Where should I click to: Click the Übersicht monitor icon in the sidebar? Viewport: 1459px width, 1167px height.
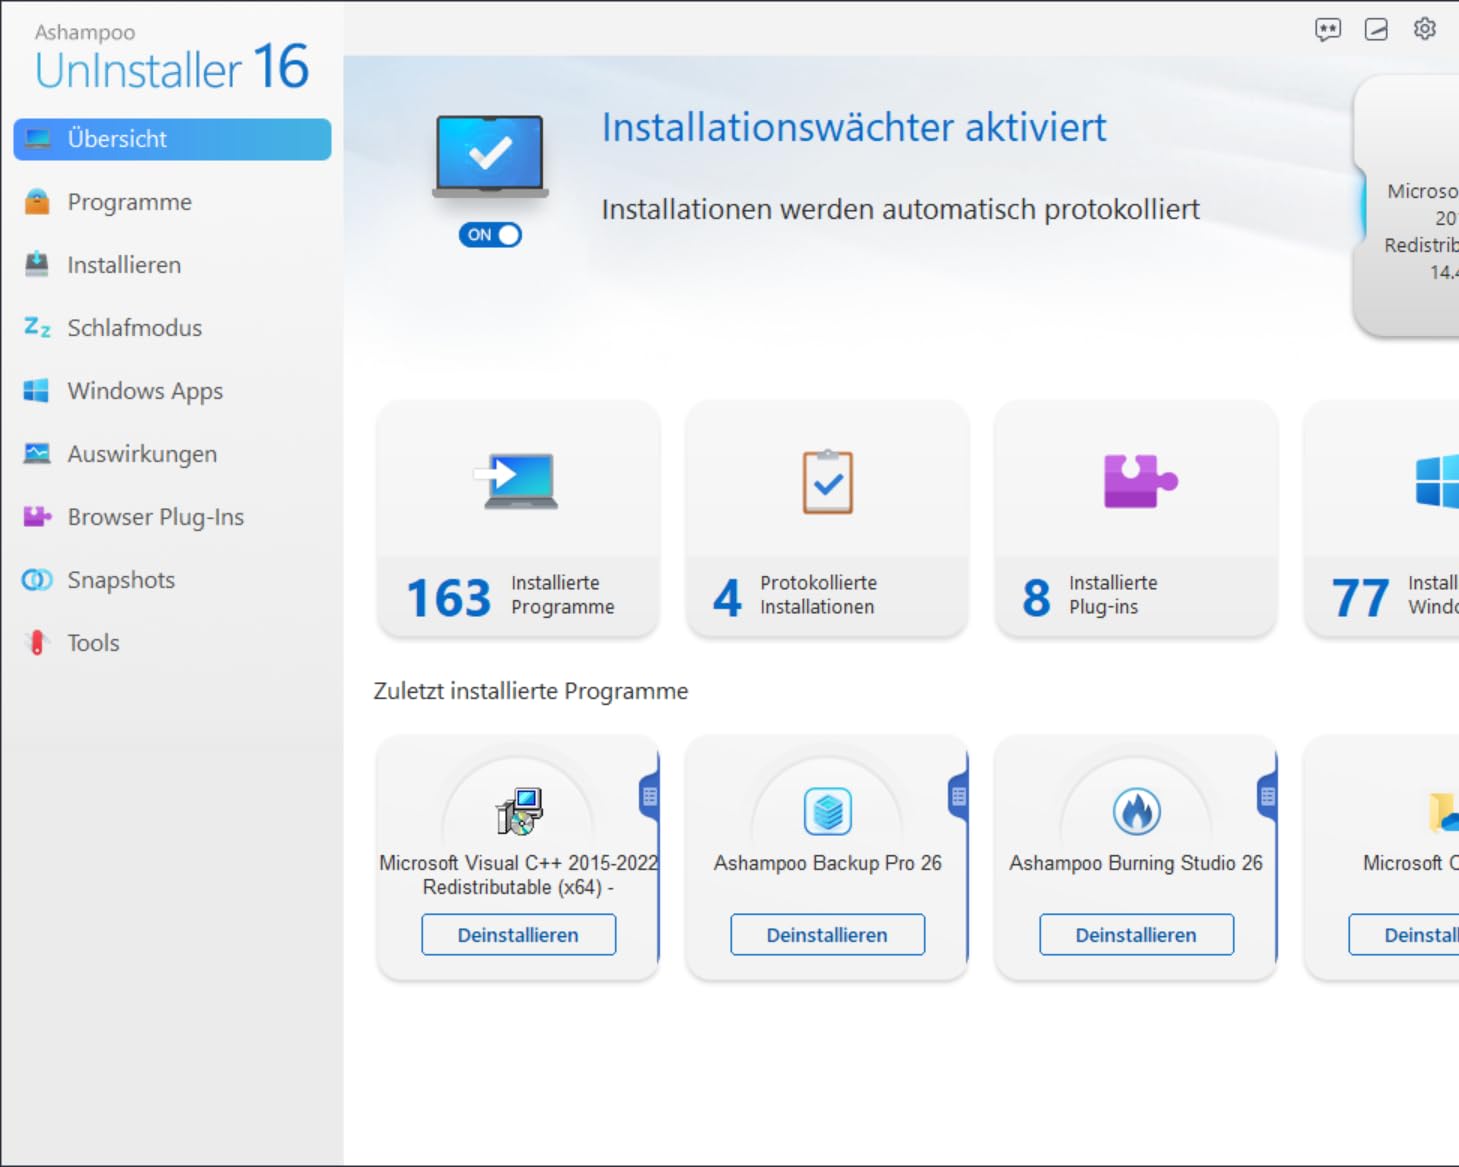(38, 139)
